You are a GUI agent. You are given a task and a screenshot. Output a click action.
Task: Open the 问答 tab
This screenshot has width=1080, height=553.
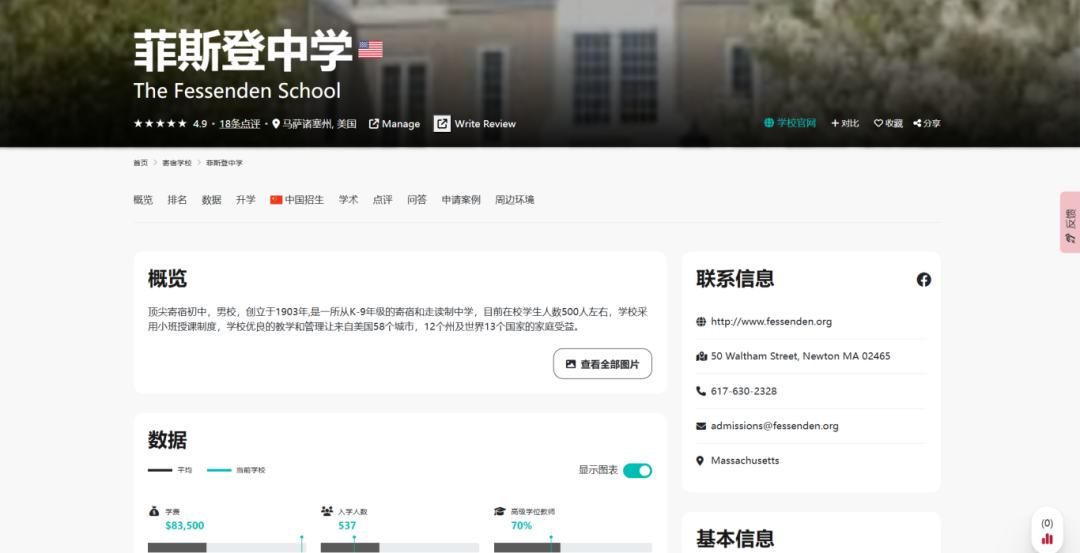pyautogui.click(x=417, y=200)
